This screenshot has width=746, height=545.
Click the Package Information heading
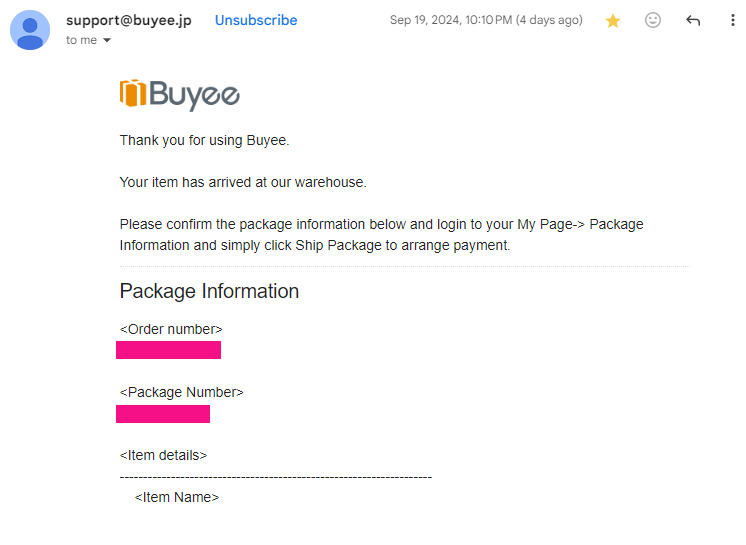click(209, 291)
